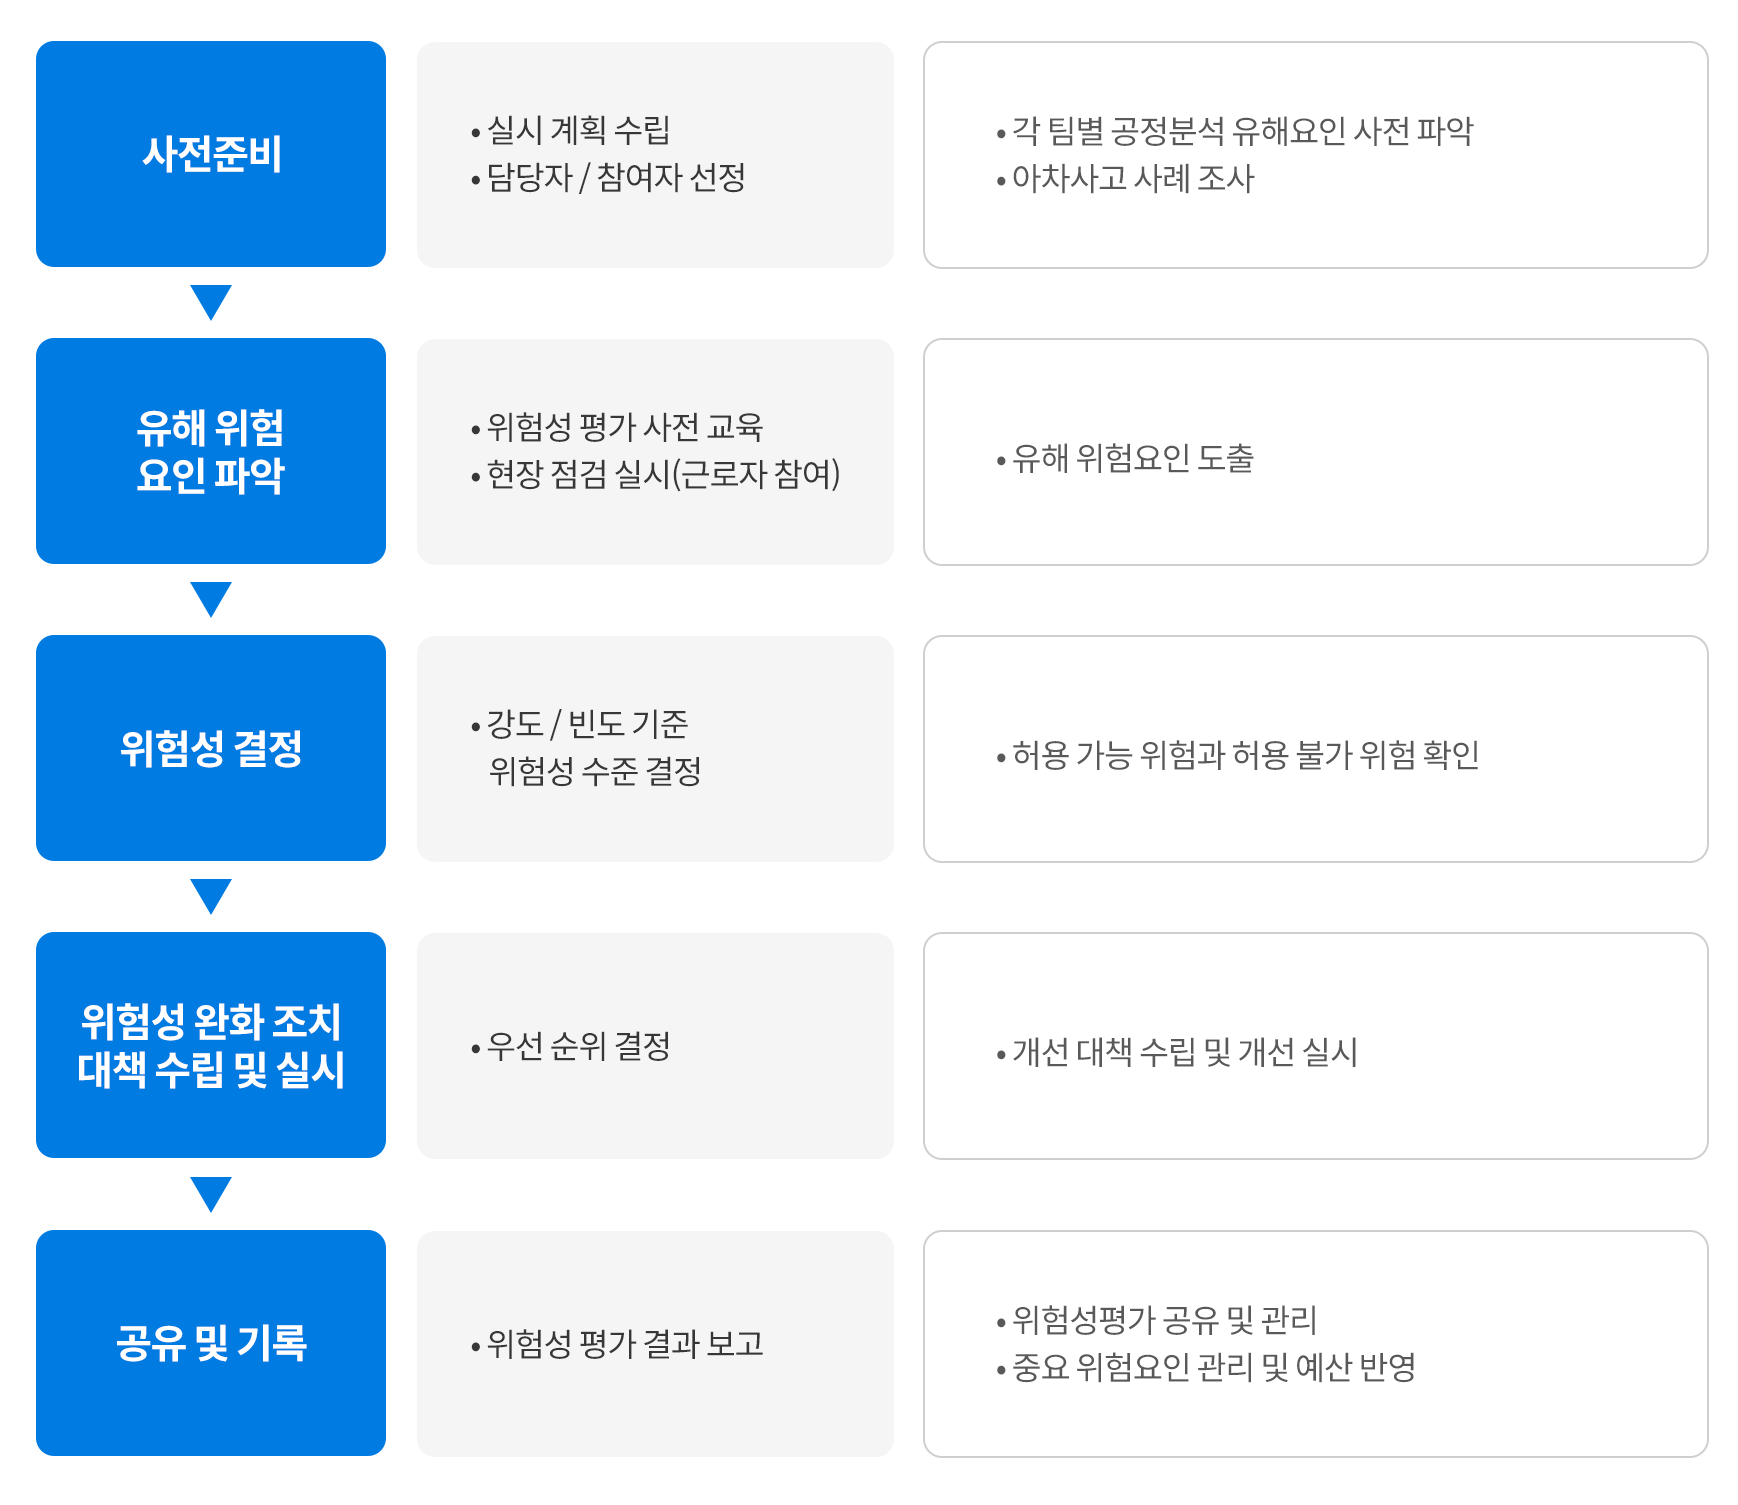Click 각 팀별 공정분석 유해요인 사전 파악

tap(1243, 131)
